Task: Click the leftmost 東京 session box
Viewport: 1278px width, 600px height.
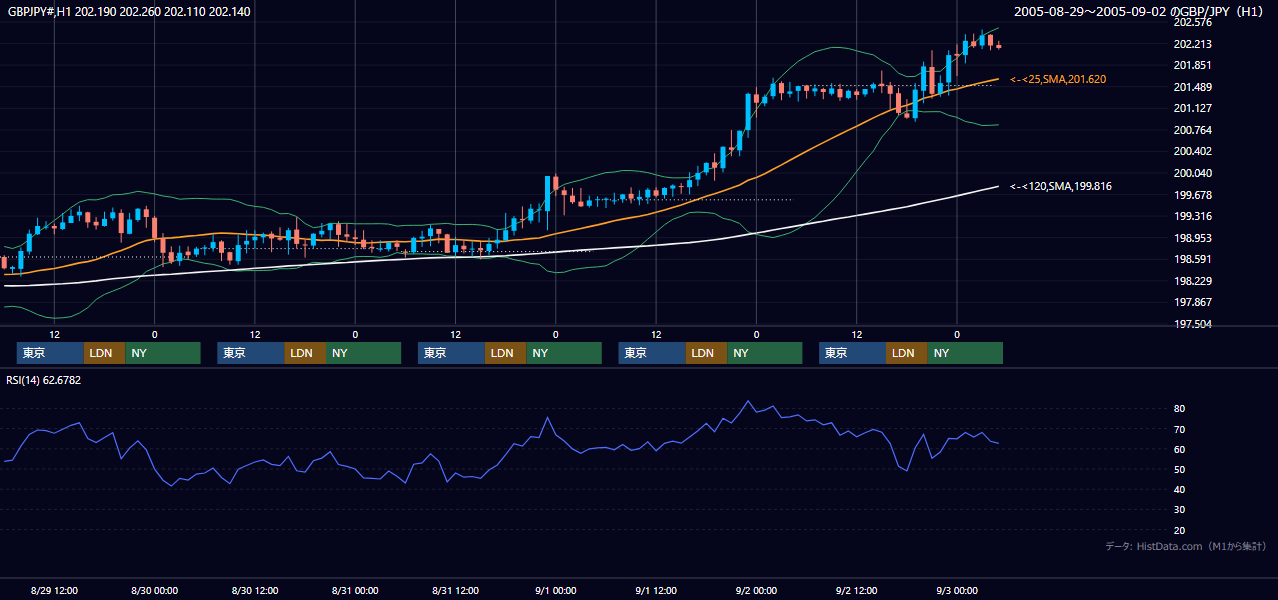Action: tap(50, 353)
